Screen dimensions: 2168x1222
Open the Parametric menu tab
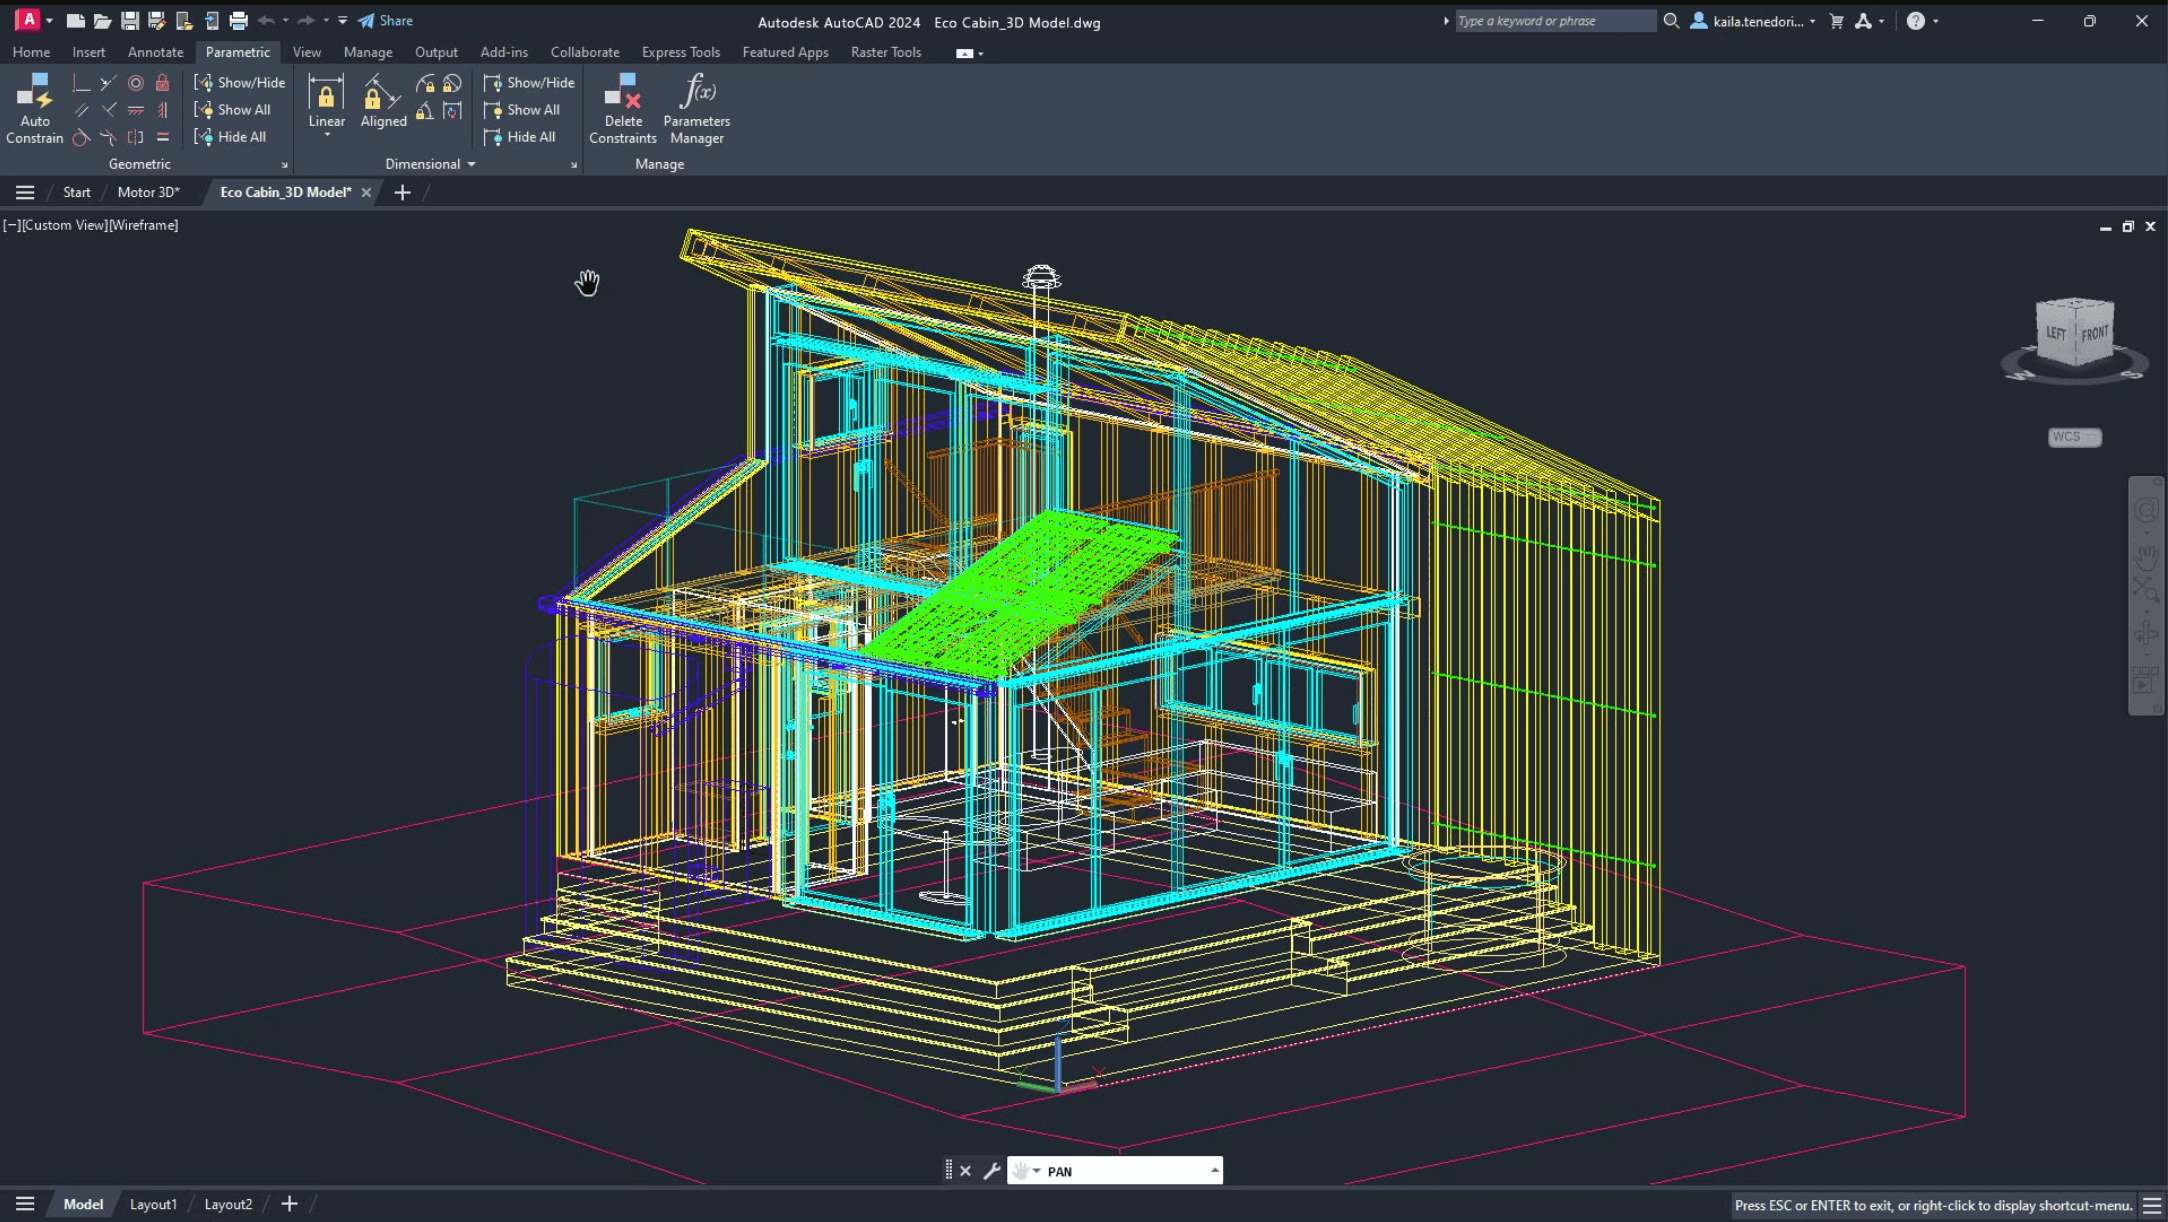coord(237,52)
